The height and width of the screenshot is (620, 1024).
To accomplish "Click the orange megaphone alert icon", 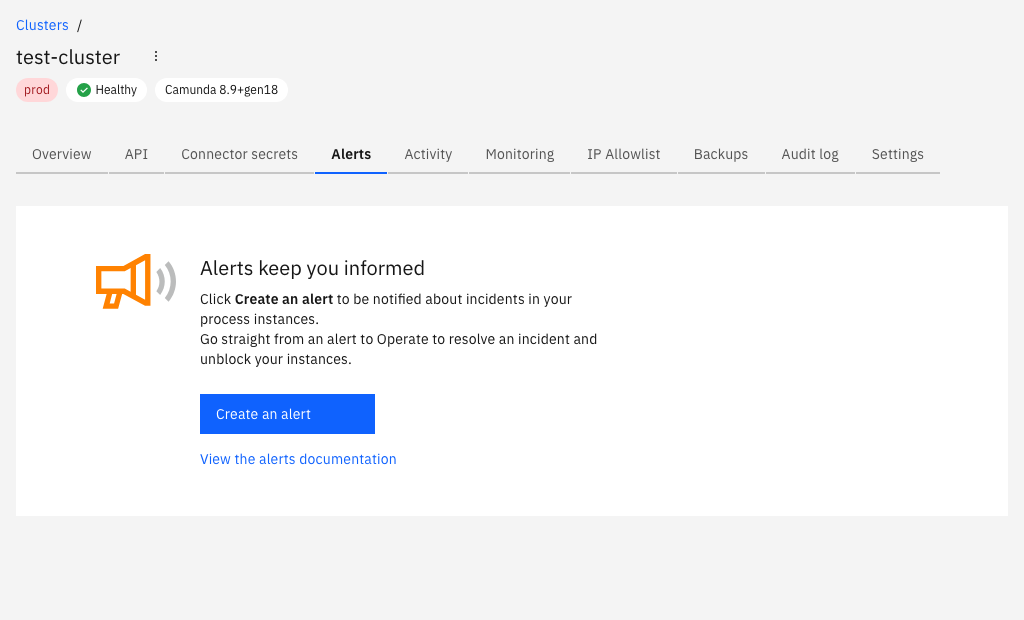I will pos(136,281).
